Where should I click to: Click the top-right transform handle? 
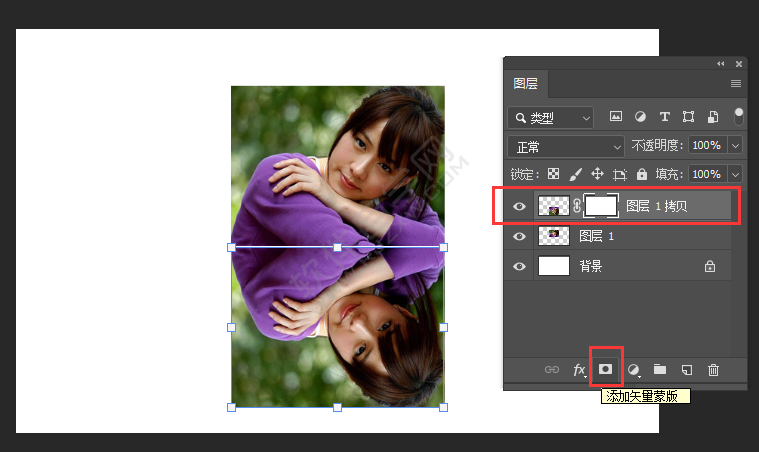[x=443, y=248]
